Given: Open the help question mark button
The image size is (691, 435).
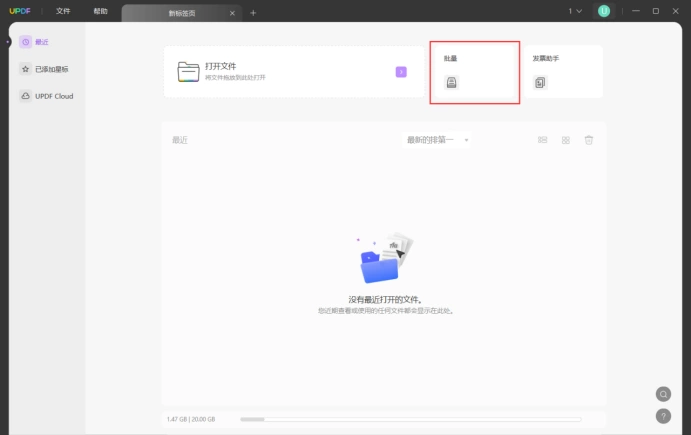Looking at the screenshot, I should coord(663,416).
